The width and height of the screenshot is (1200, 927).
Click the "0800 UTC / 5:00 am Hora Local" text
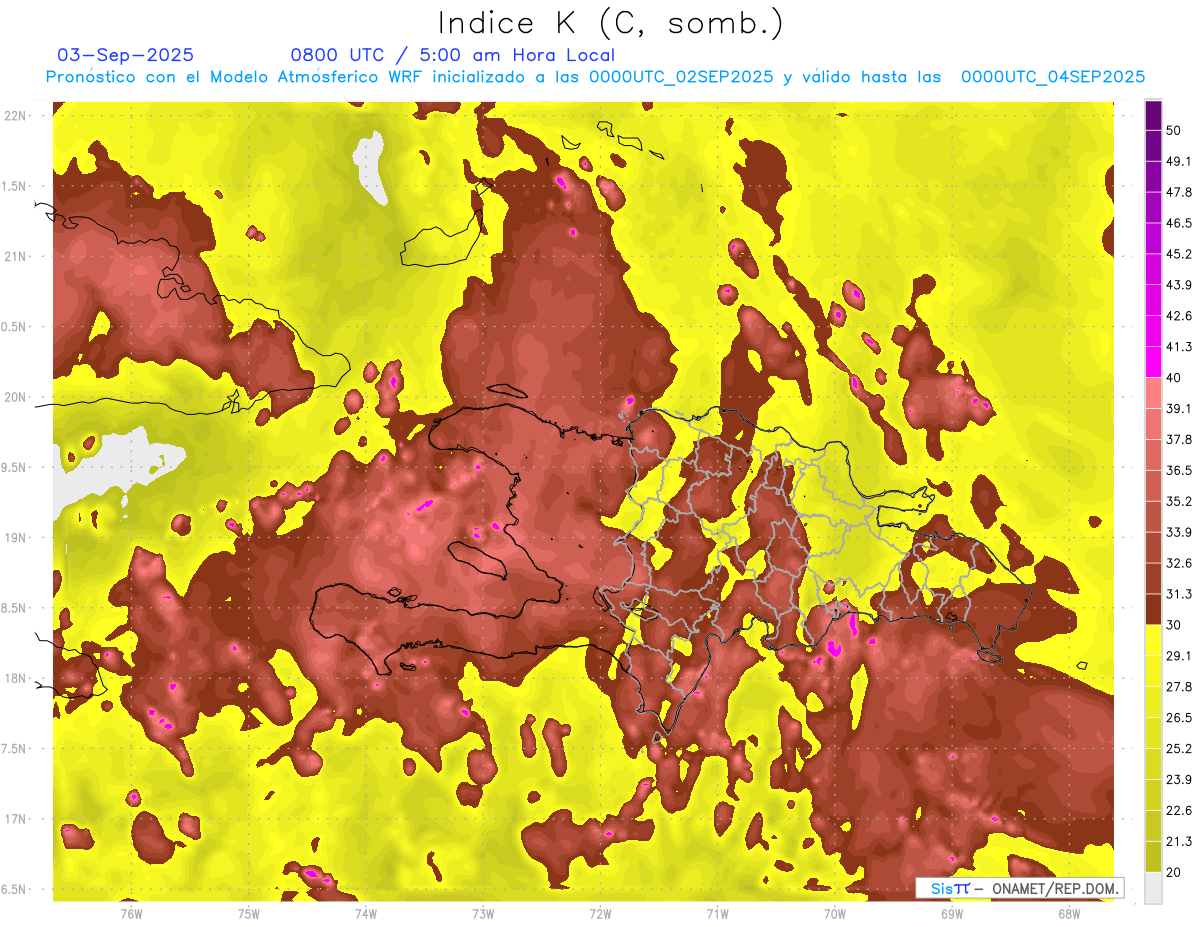[x=453, y=55]
